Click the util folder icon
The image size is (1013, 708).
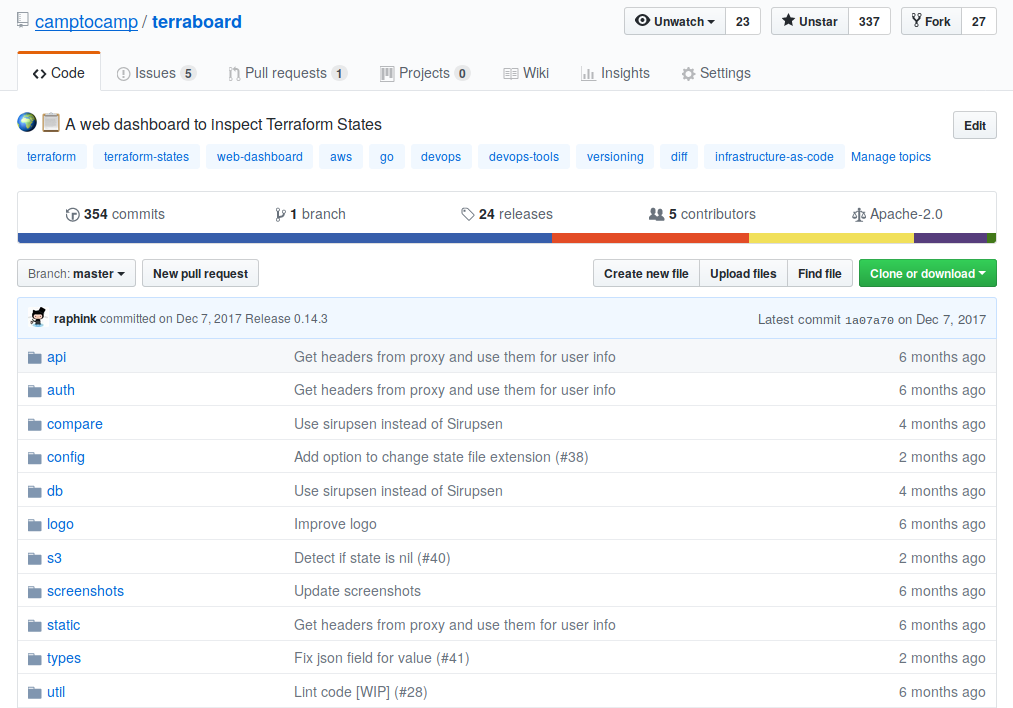pos(35,692)
